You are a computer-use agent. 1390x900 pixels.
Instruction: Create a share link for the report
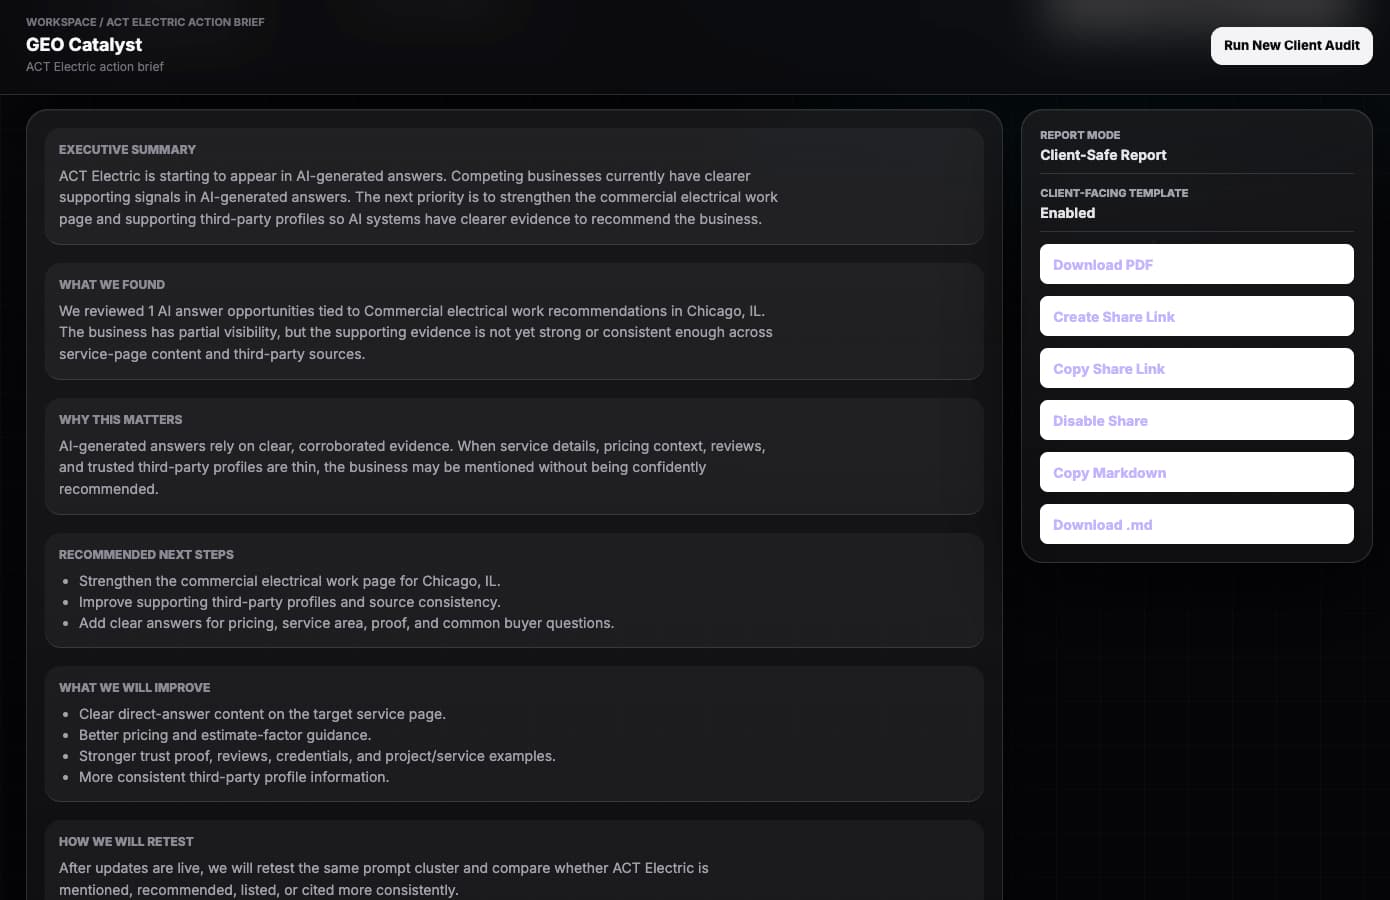click(1196, 316)
